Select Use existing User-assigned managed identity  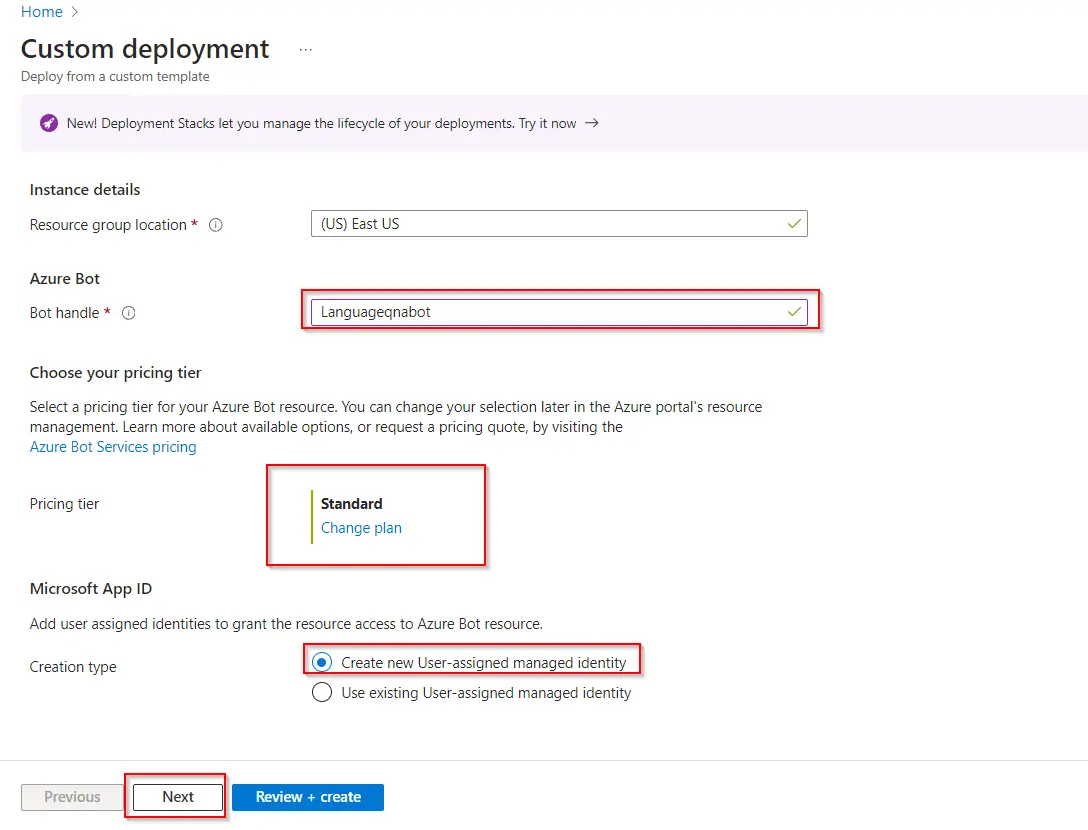(x=322, y=692)
